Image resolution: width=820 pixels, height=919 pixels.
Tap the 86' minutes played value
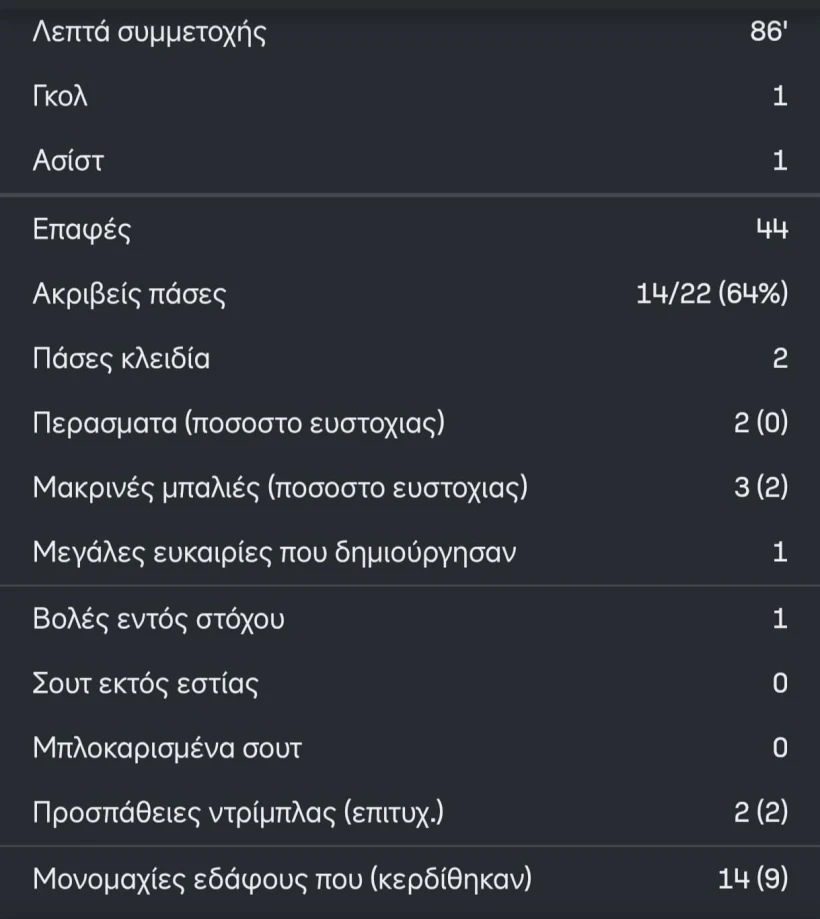(768, 33)
